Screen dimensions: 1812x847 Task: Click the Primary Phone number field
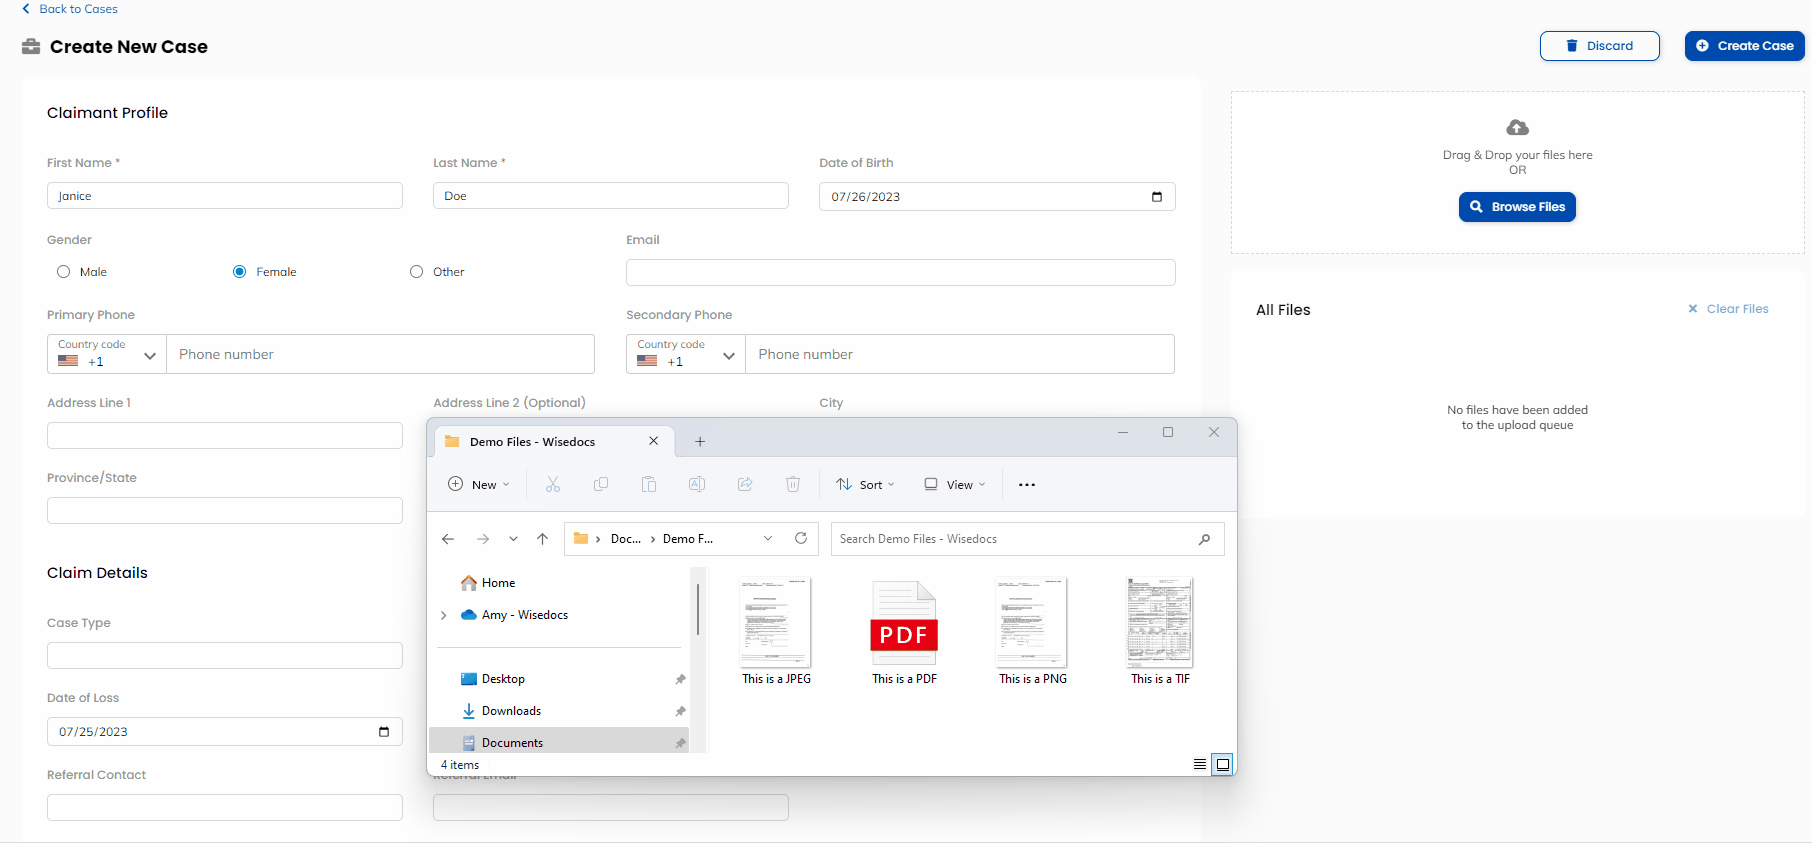[x=381, y=354]
